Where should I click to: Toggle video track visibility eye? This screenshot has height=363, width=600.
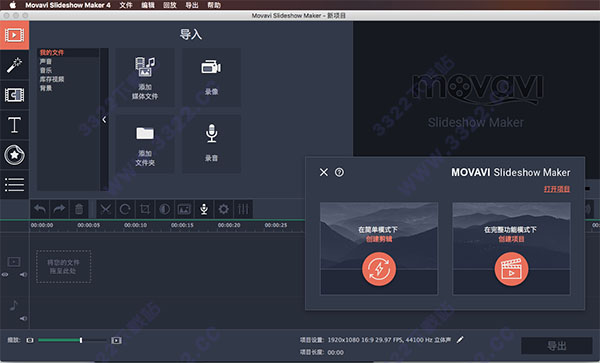point(5,275)
